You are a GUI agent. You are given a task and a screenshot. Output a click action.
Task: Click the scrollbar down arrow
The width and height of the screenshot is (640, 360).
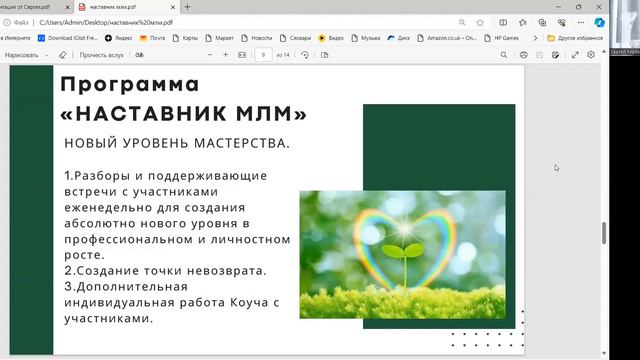[x=604, y=353]
